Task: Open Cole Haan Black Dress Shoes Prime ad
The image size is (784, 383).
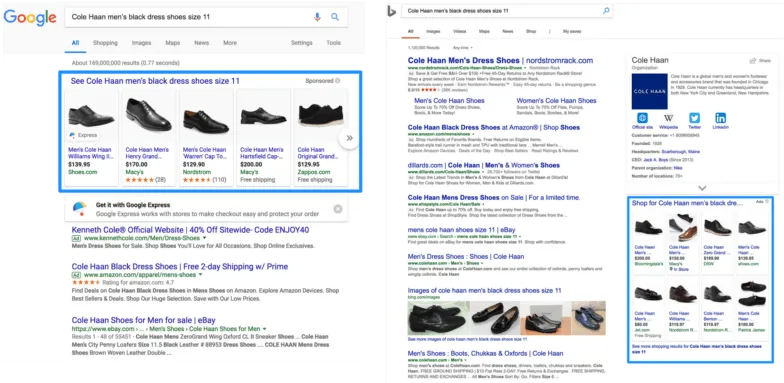Action: point(180,266)
